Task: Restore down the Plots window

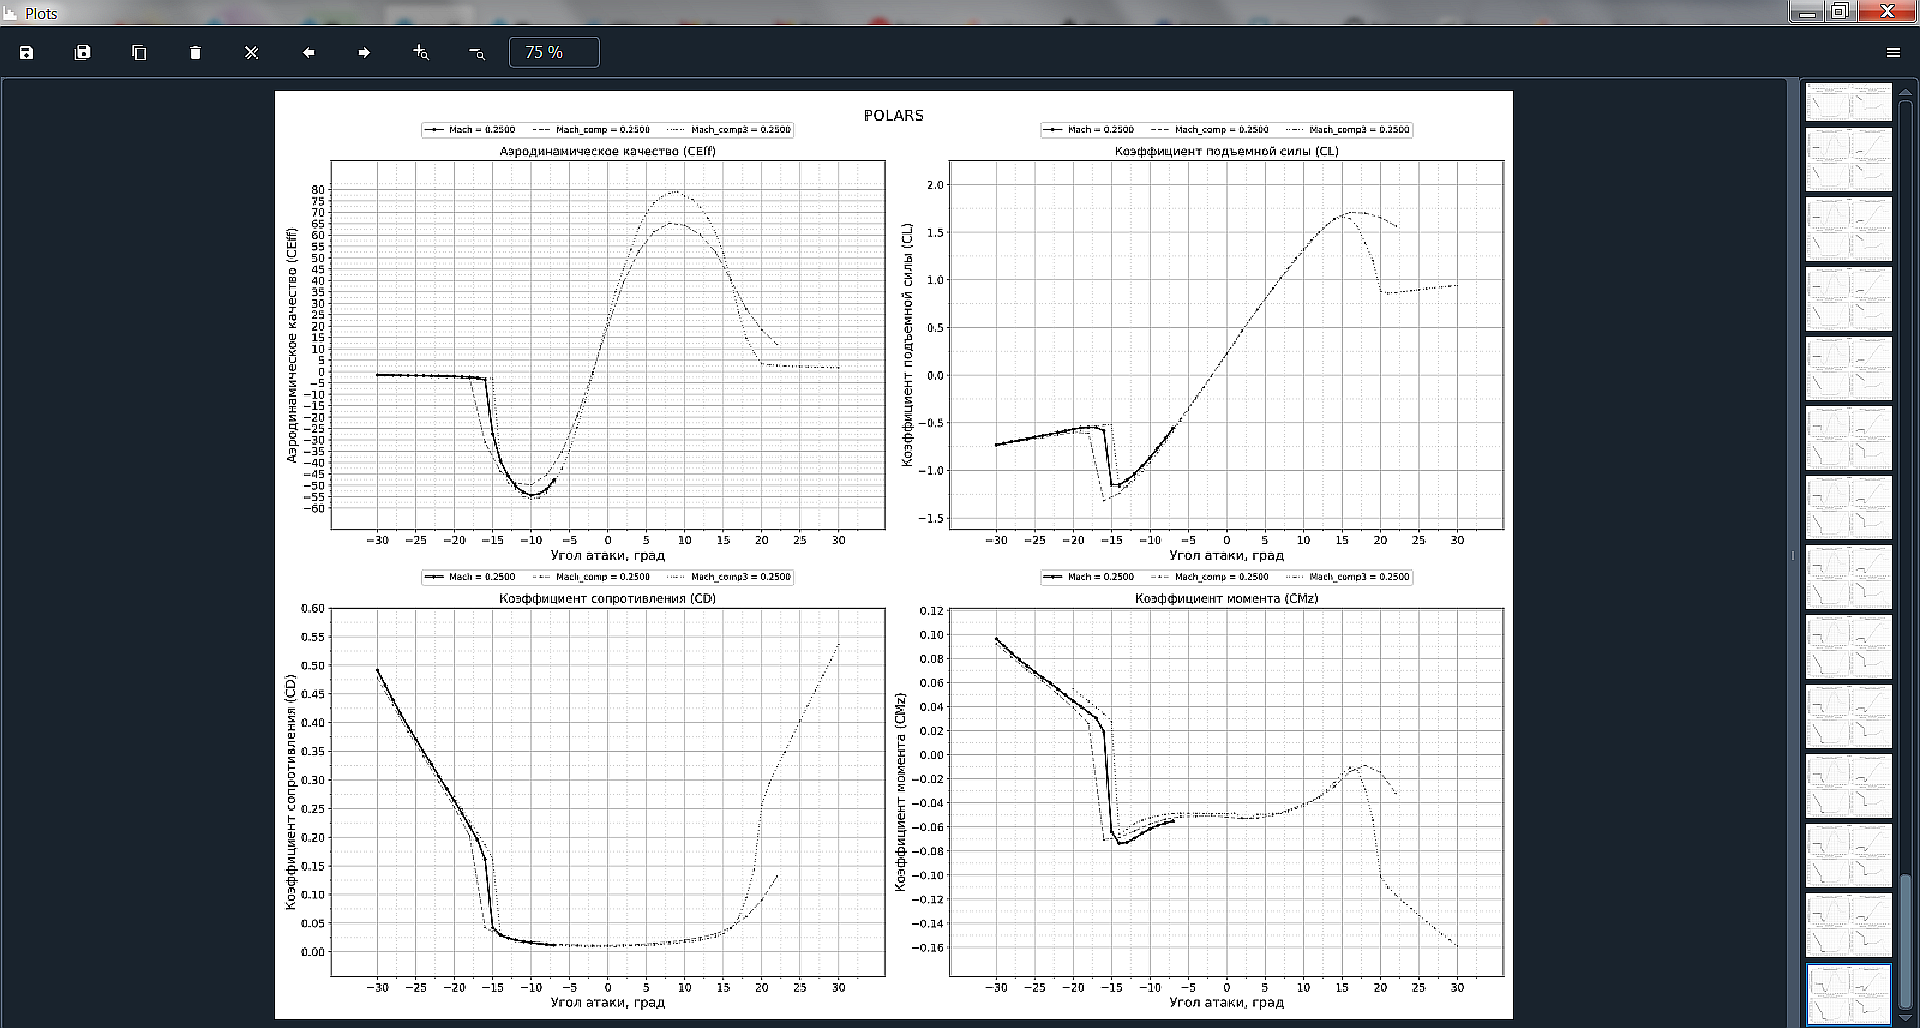Action: (x=1839, y=12)
